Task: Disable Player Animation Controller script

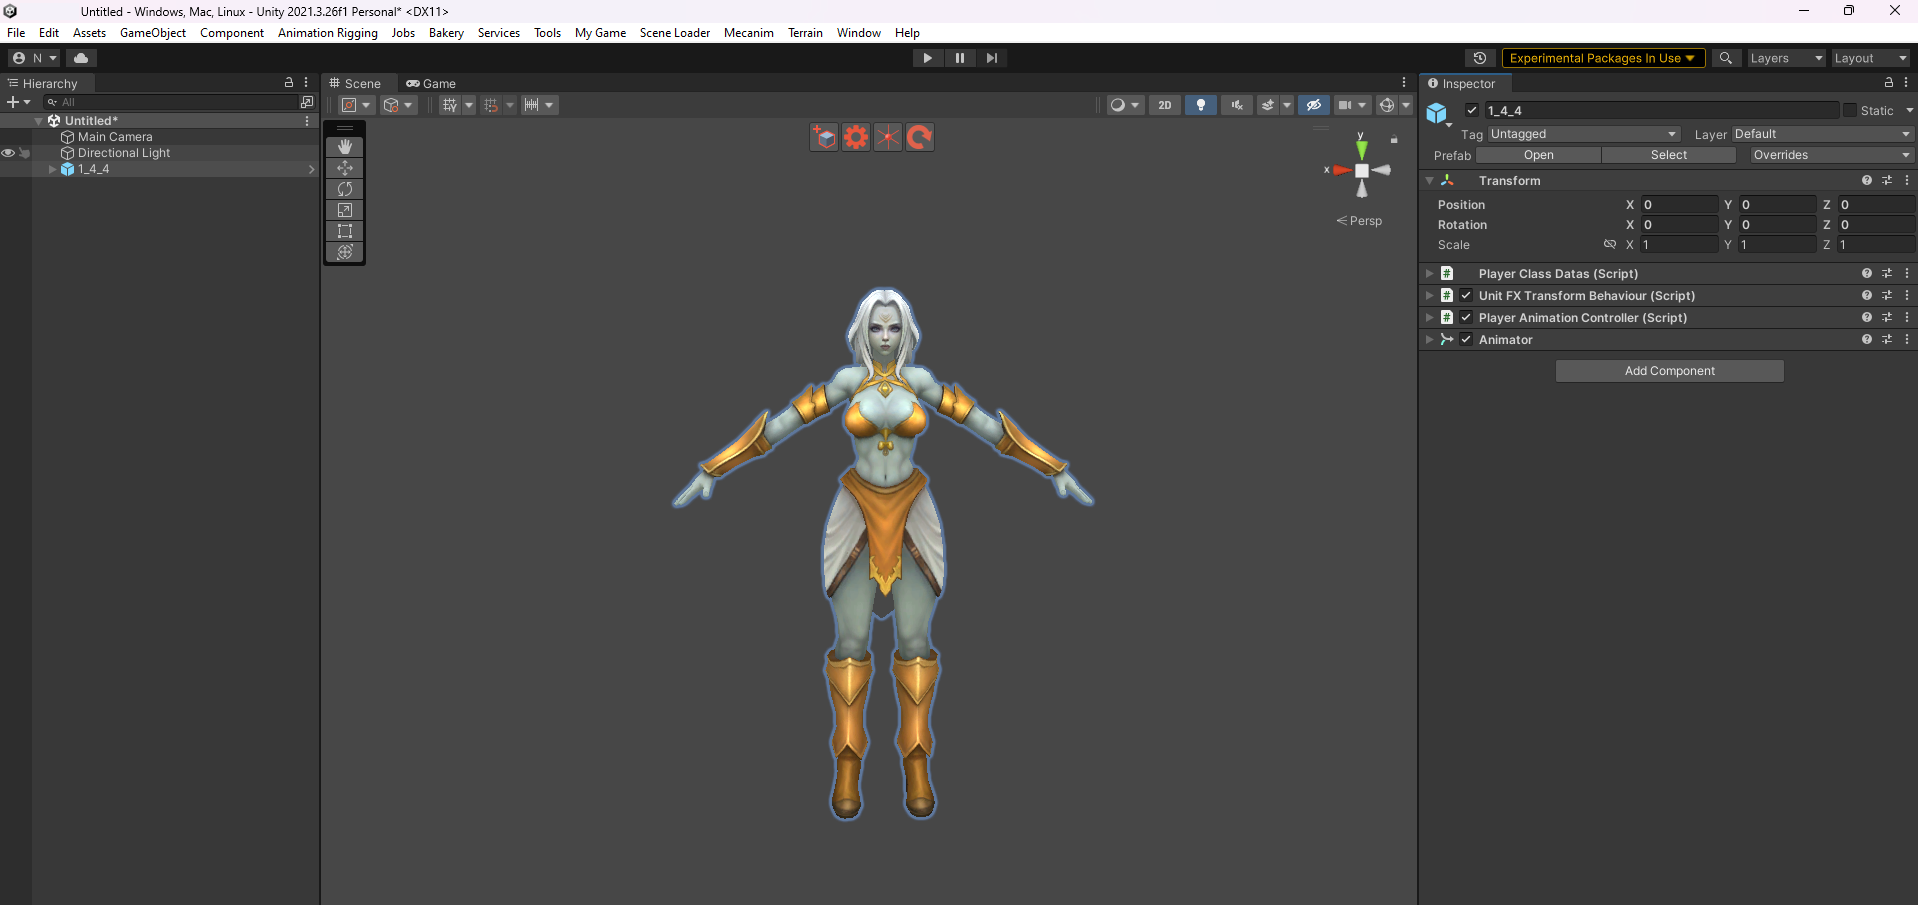Action: click(1466, 318)
